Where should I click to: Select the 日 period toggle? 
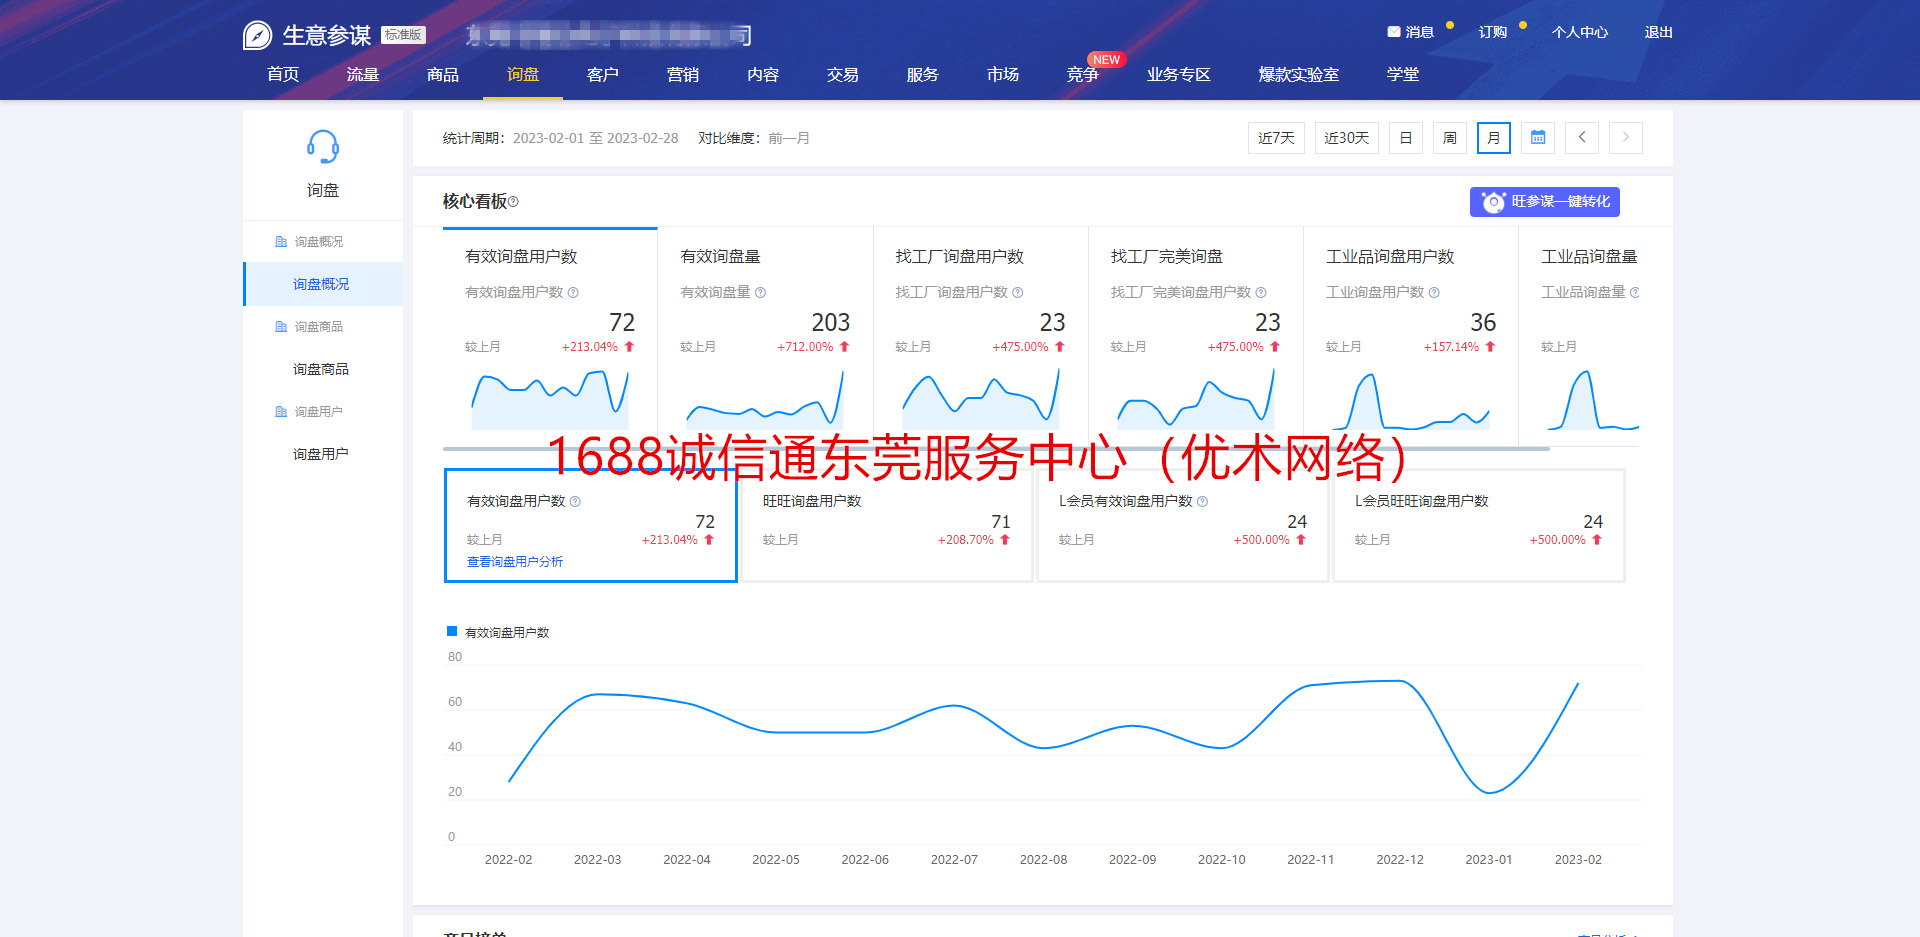(x=1406, y=138)
